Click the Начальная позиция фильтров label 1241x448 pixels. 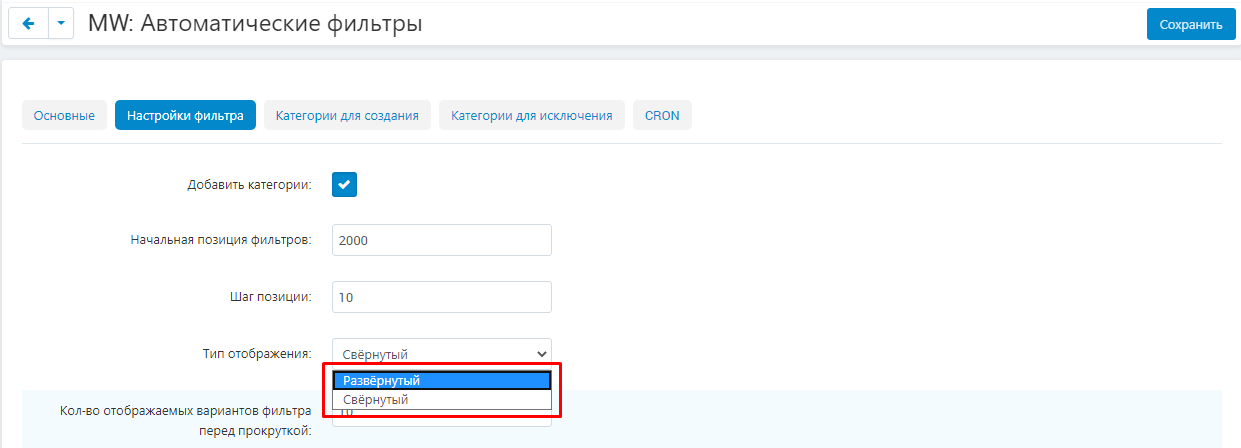(221, 240)
